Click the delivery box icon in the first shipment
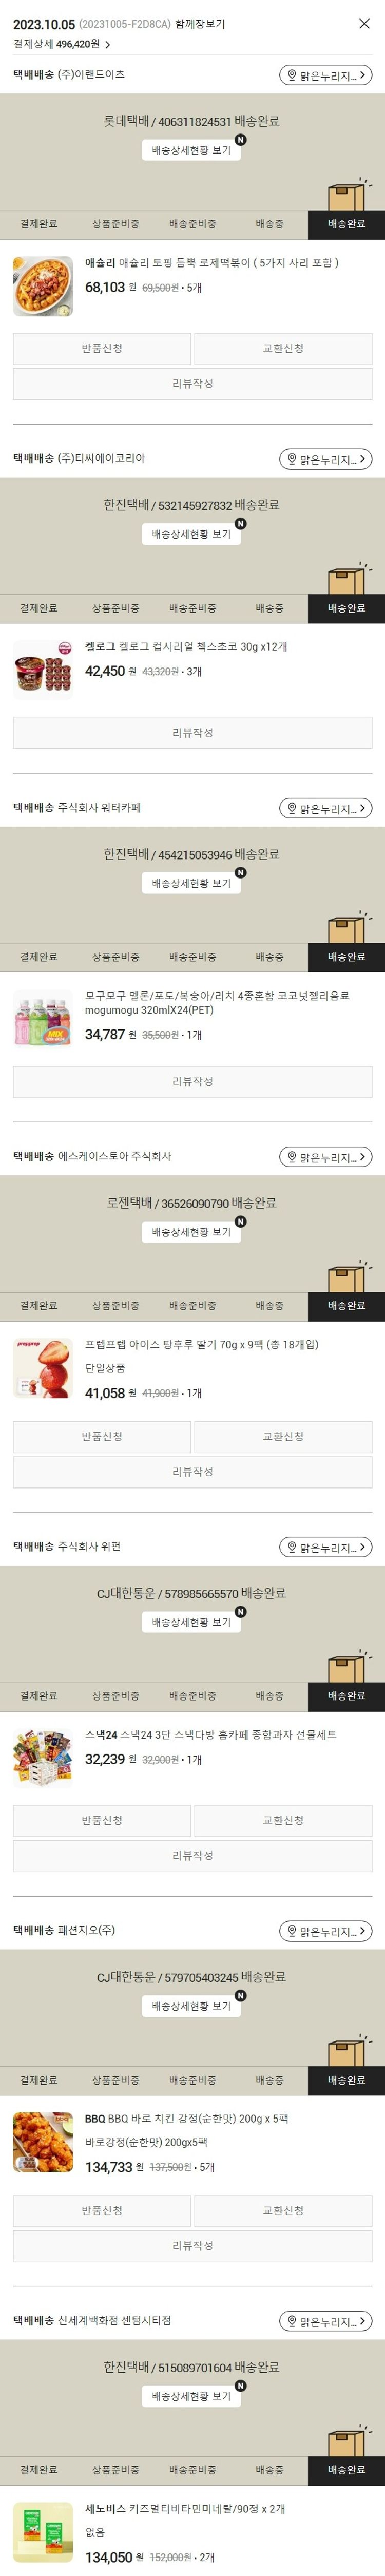Viewport: 385px width, 2576px height. (x=347, y=194)
